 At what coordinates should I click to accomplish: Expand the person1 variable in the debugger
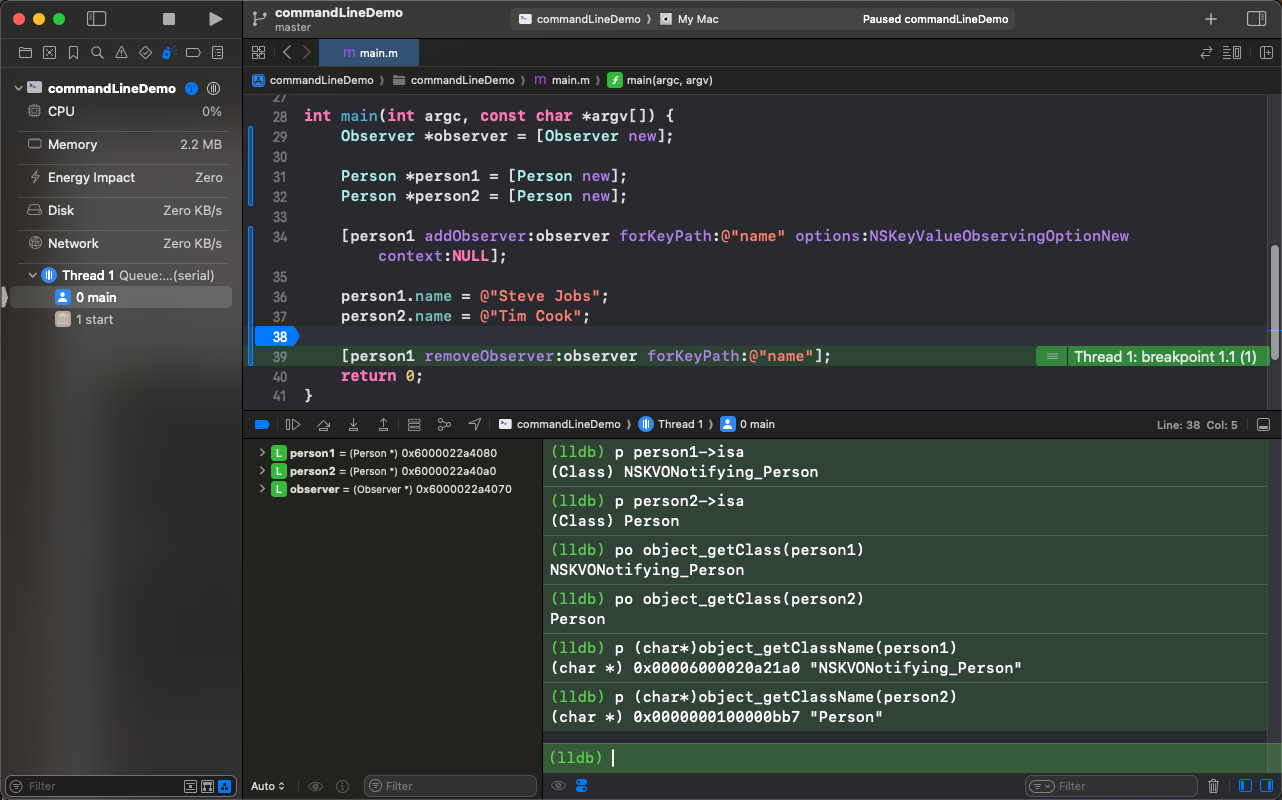263,453
